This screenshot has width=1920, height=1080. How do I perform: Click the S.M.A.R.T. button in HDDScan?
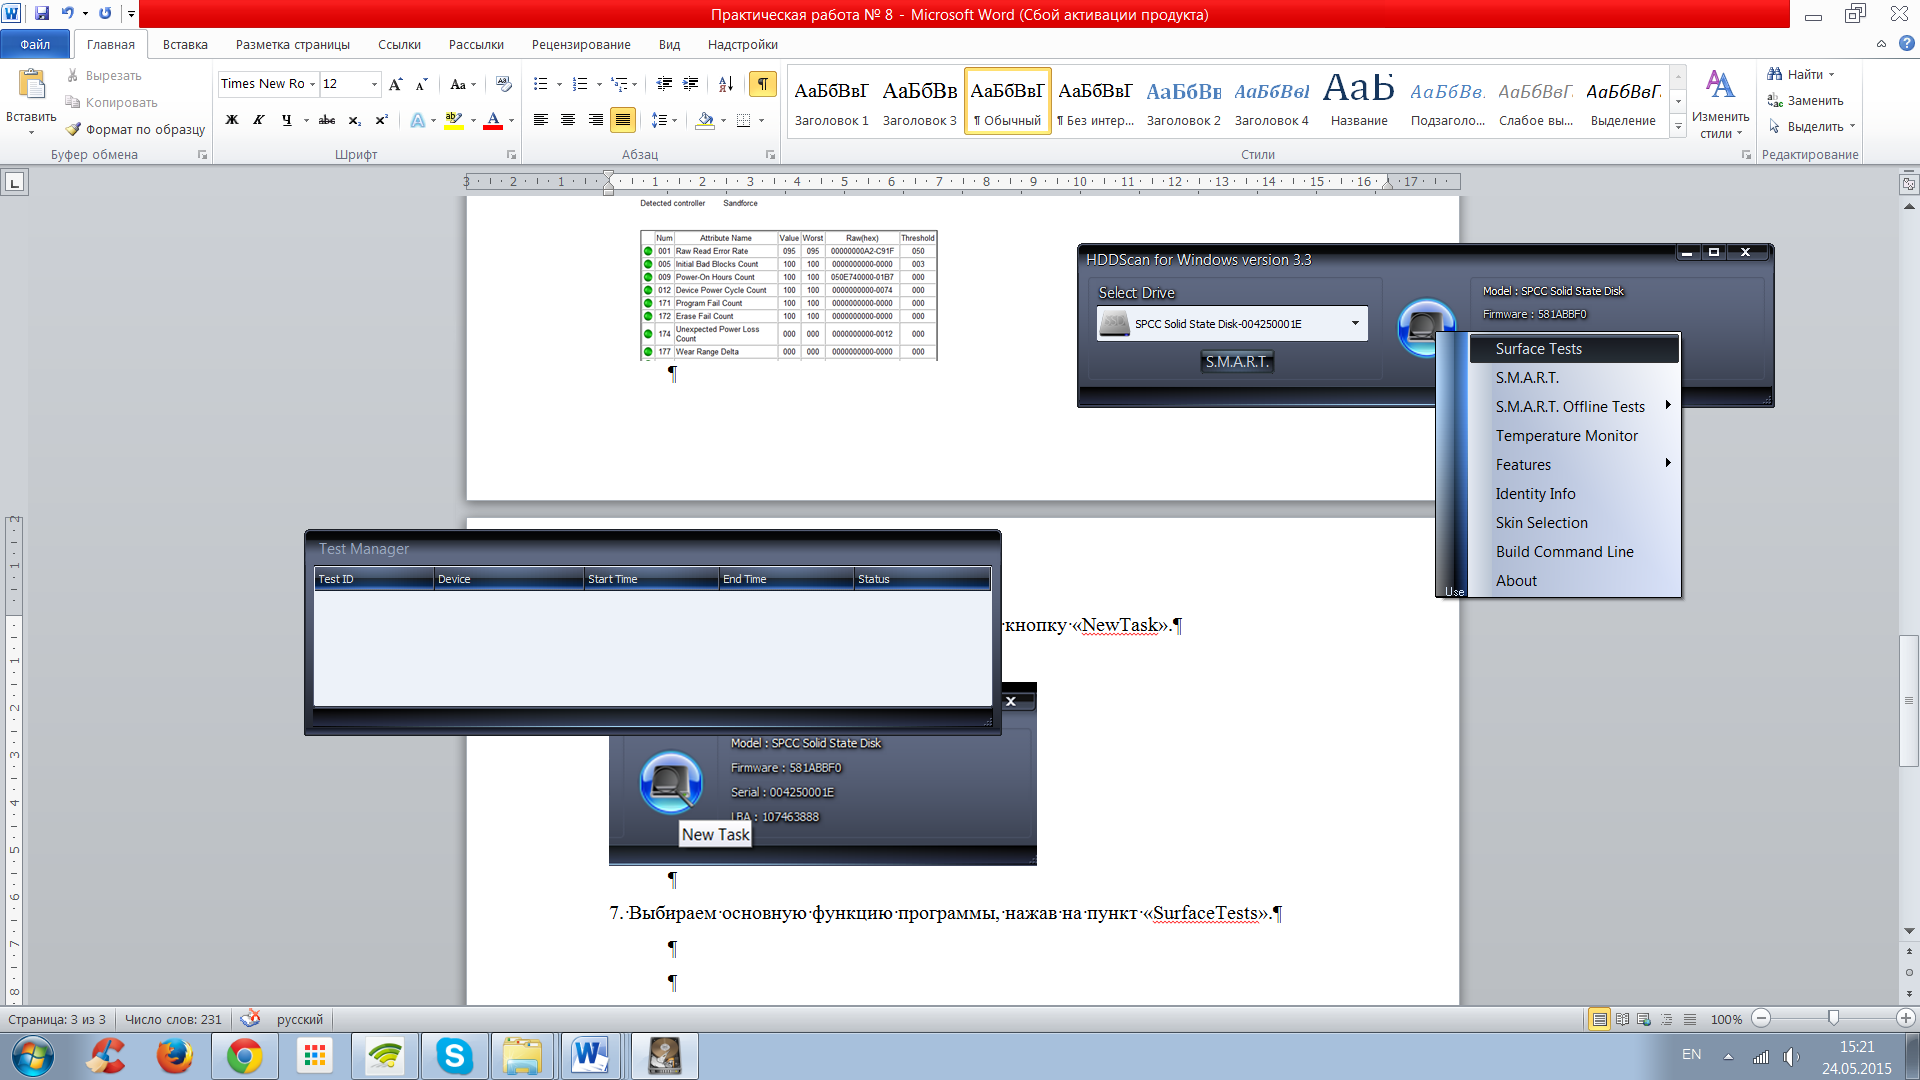click(x=1237, y=361)
